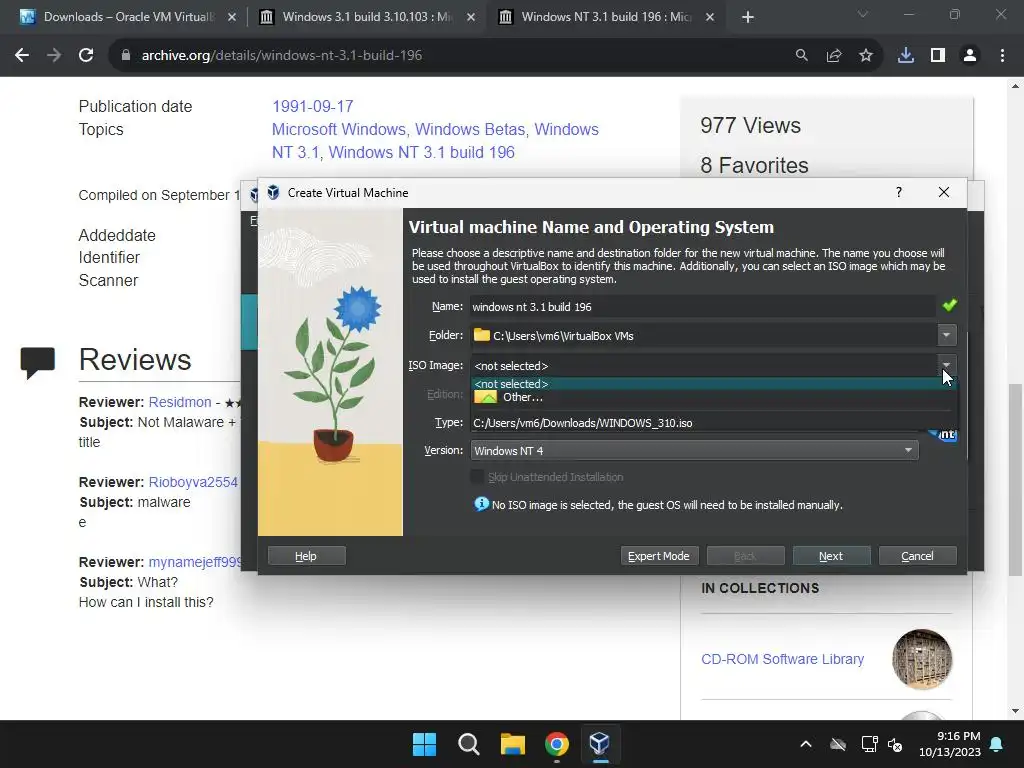Switch to Downloads Oracle VM VirtualBox tab
The width and height of the screenshot is (1024, 768).
pyautogui.click(x=127, y=17)
